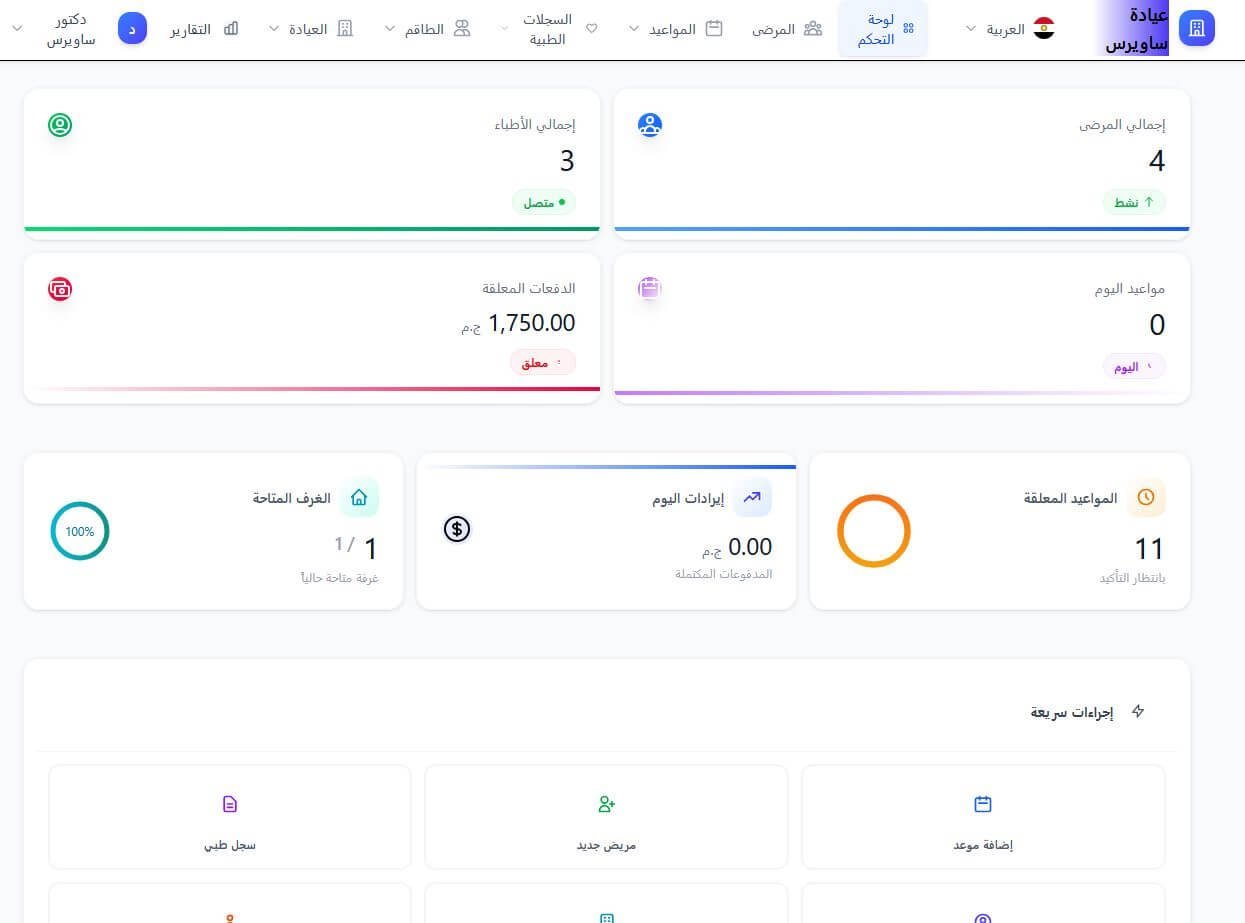Click the green add-user icon in مريض جديد
Image resolution: width=1245 pixels, height=923 pixels.
point(606,804)
